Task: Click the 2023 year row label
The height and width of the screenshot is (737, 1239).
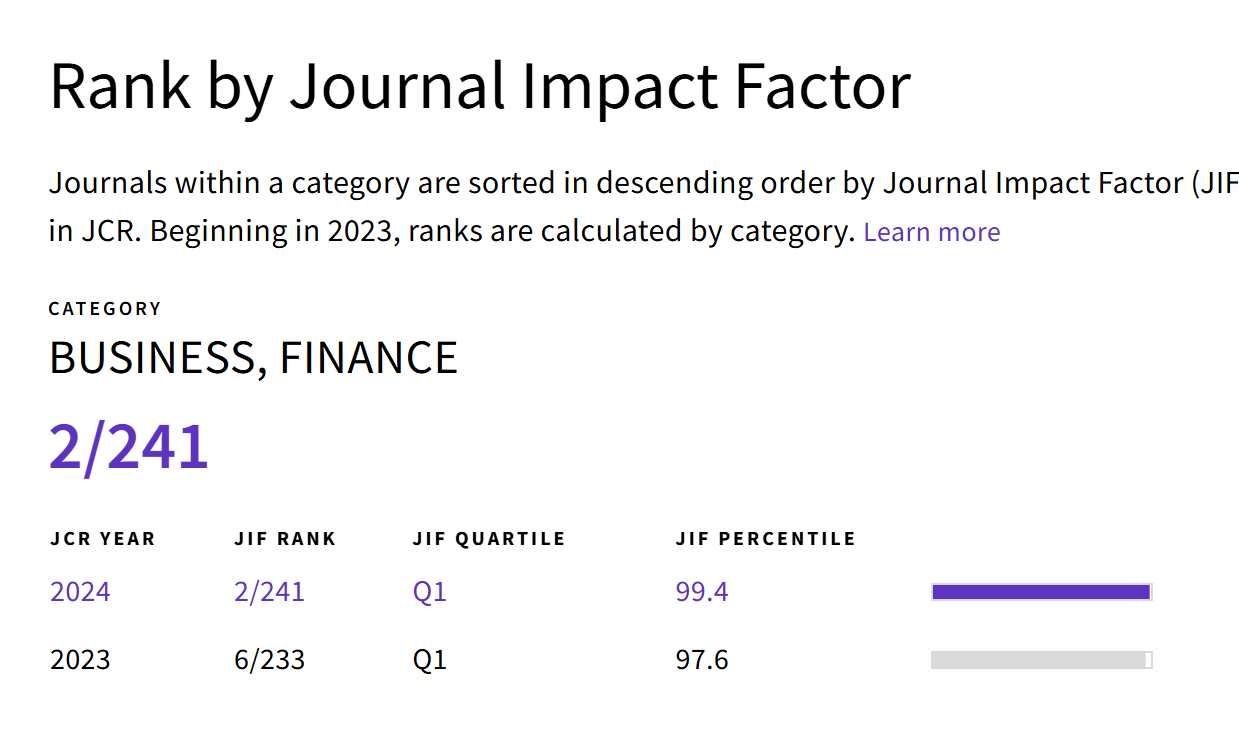Action: 80,660
